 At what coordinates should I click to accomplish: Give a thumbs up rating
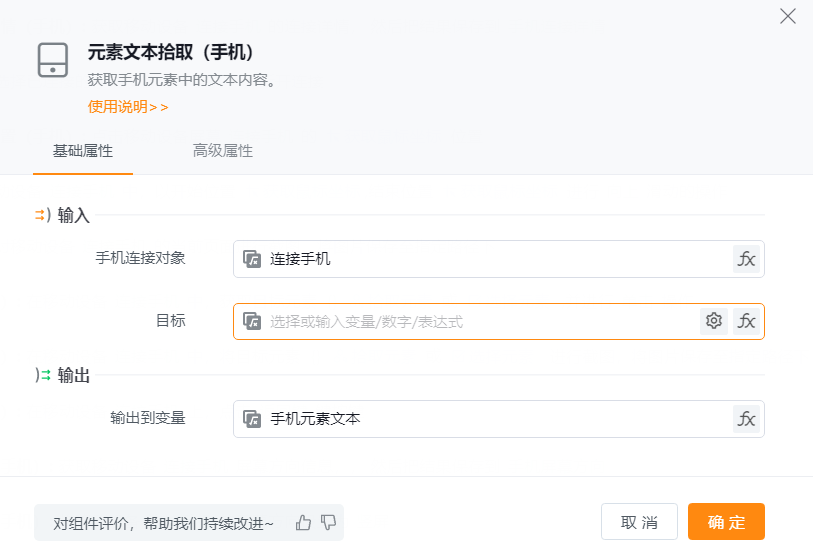pyautogui.click(x=304, y=522)
